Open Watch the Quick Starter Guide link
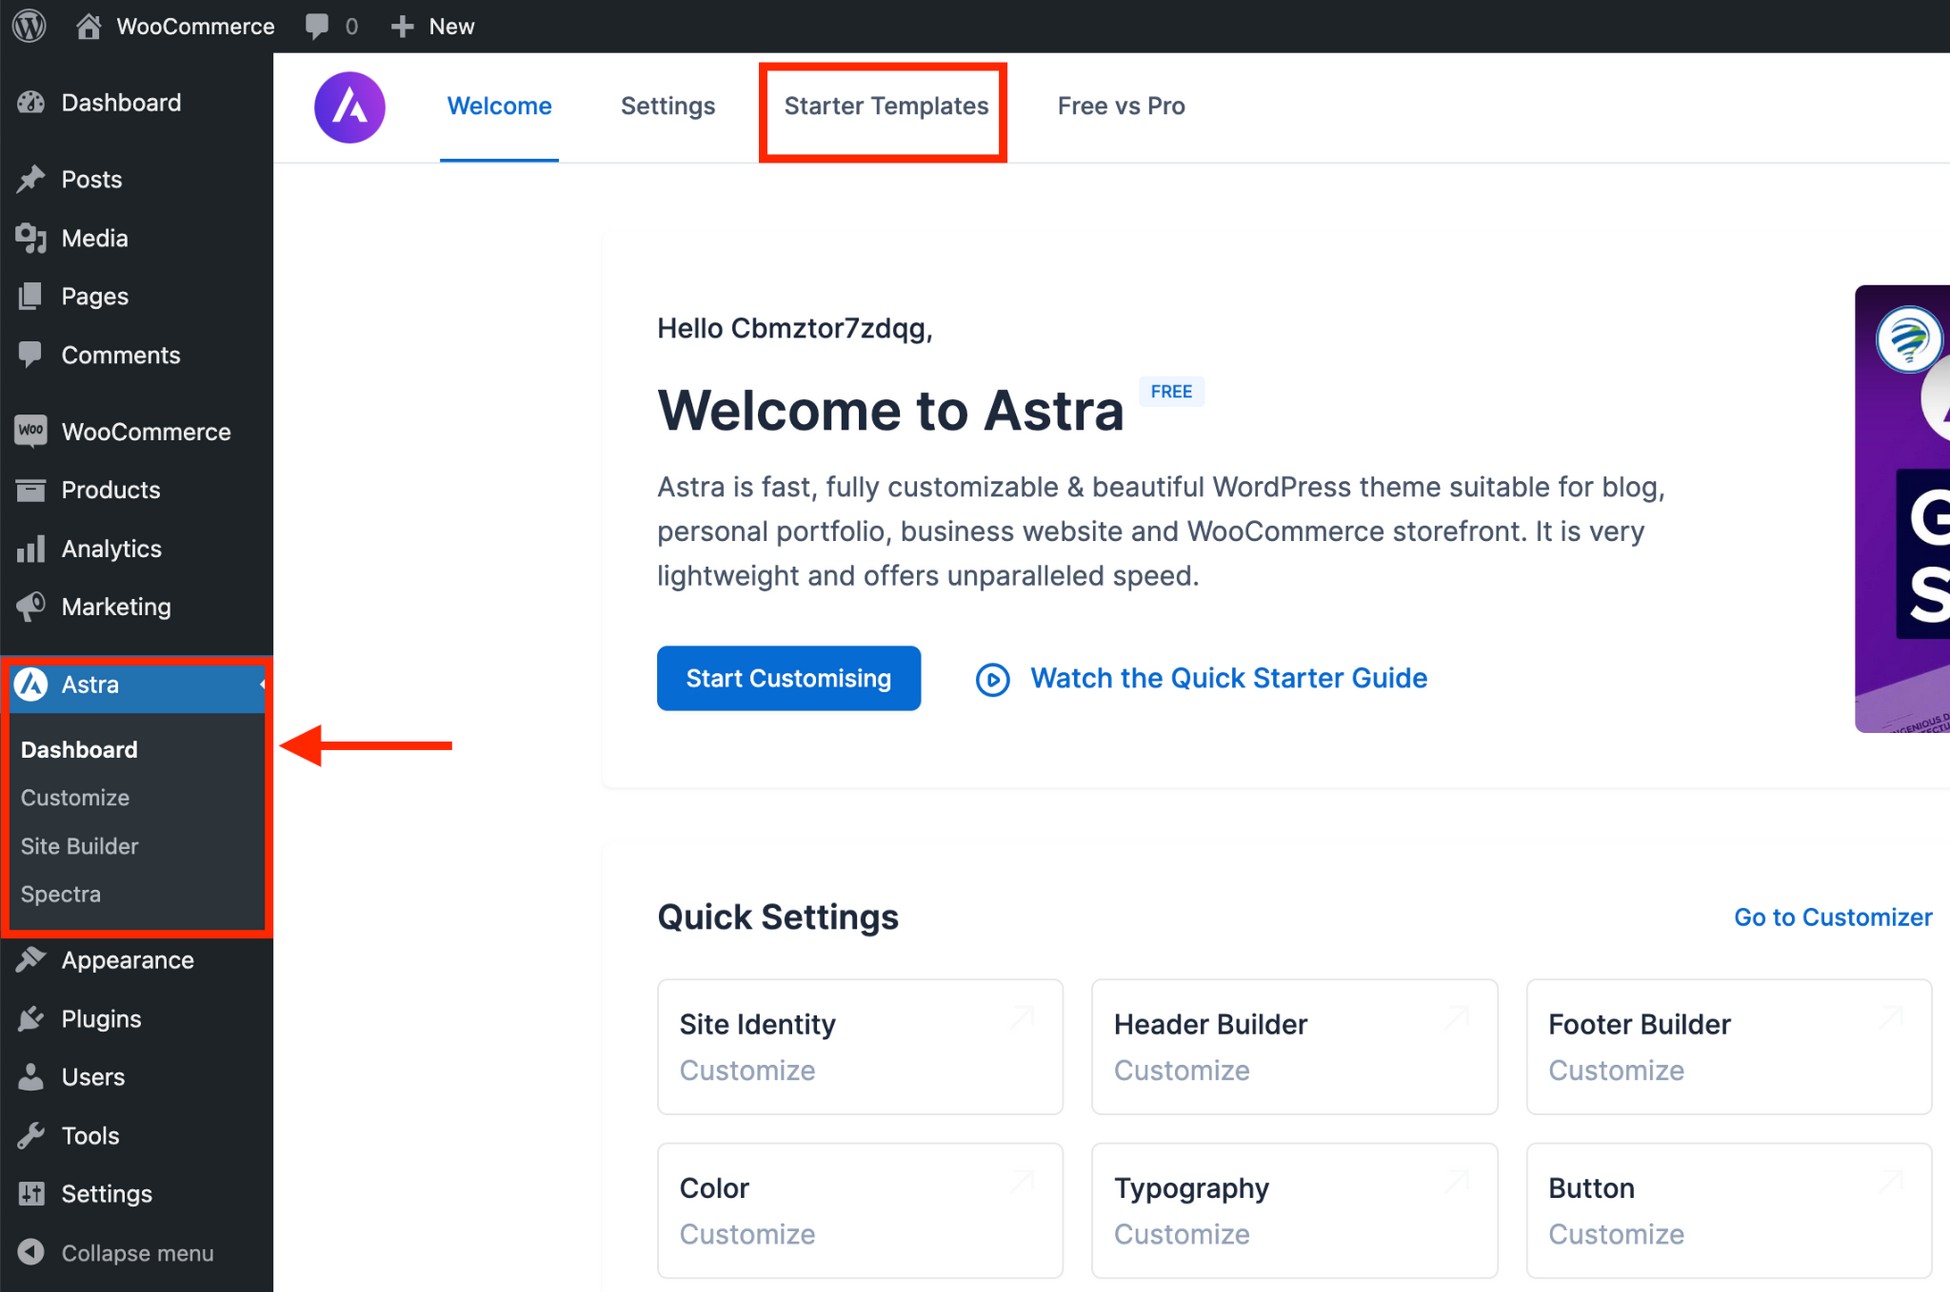This screenshot has height=1292, width=1950. pyautogui.click(x=1229, y=678)
